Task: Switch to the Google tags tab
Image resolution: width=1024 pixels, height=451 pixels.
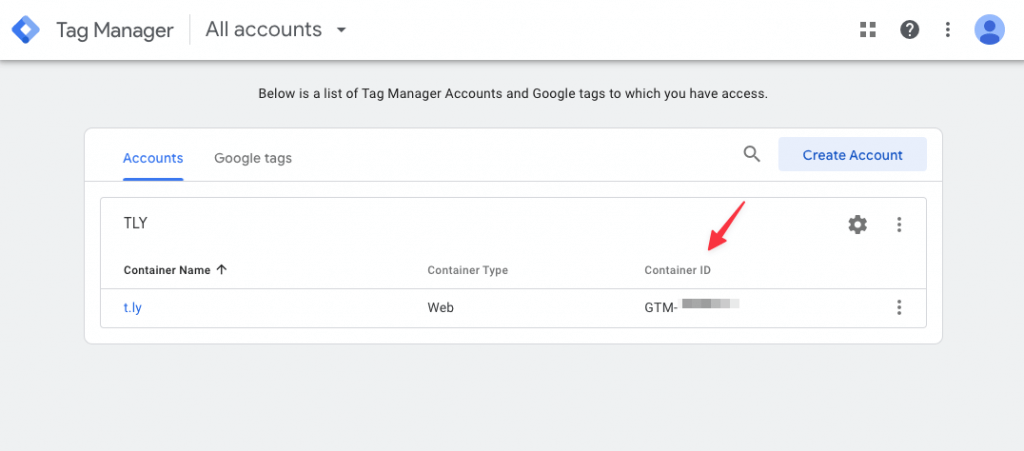Action: pyautogui.click(x=253, y=158)
